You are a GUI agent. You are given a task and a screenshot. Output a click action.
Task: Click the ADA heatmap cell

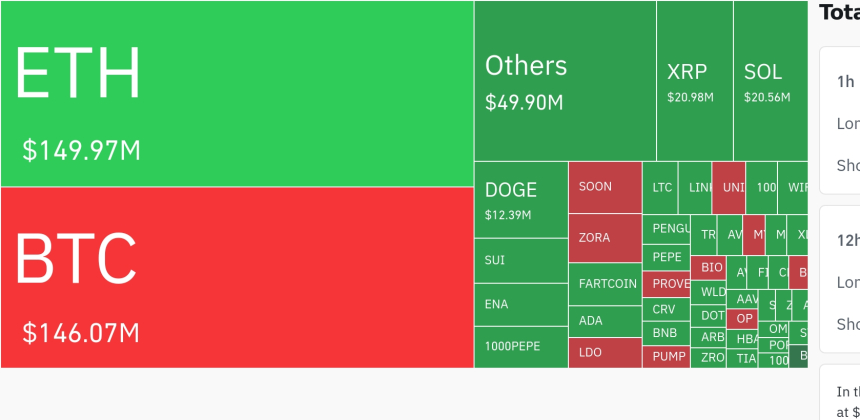coord(605,321)
